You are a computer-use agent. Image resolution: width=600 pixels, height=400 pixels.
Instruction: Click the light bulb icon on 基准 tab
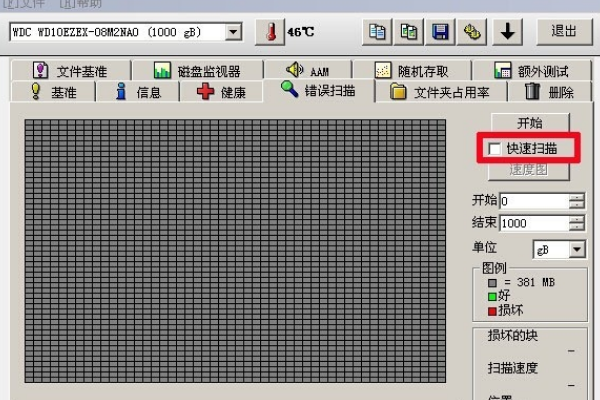[36, 91]
